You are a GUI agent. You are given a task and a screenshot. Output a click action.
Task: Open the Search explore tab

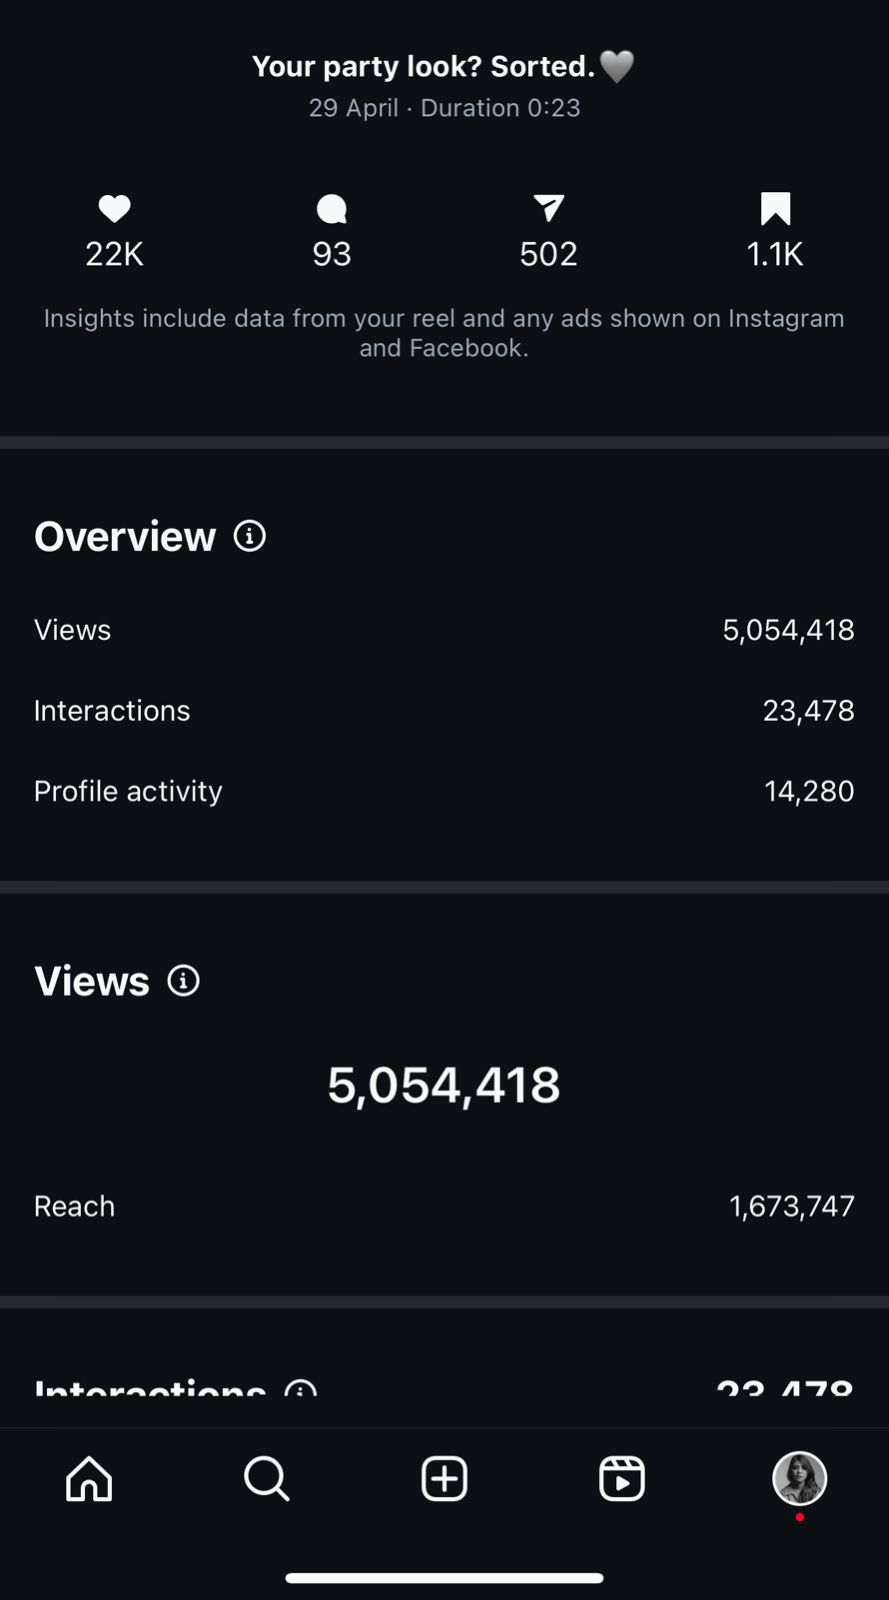[266, 1478]
